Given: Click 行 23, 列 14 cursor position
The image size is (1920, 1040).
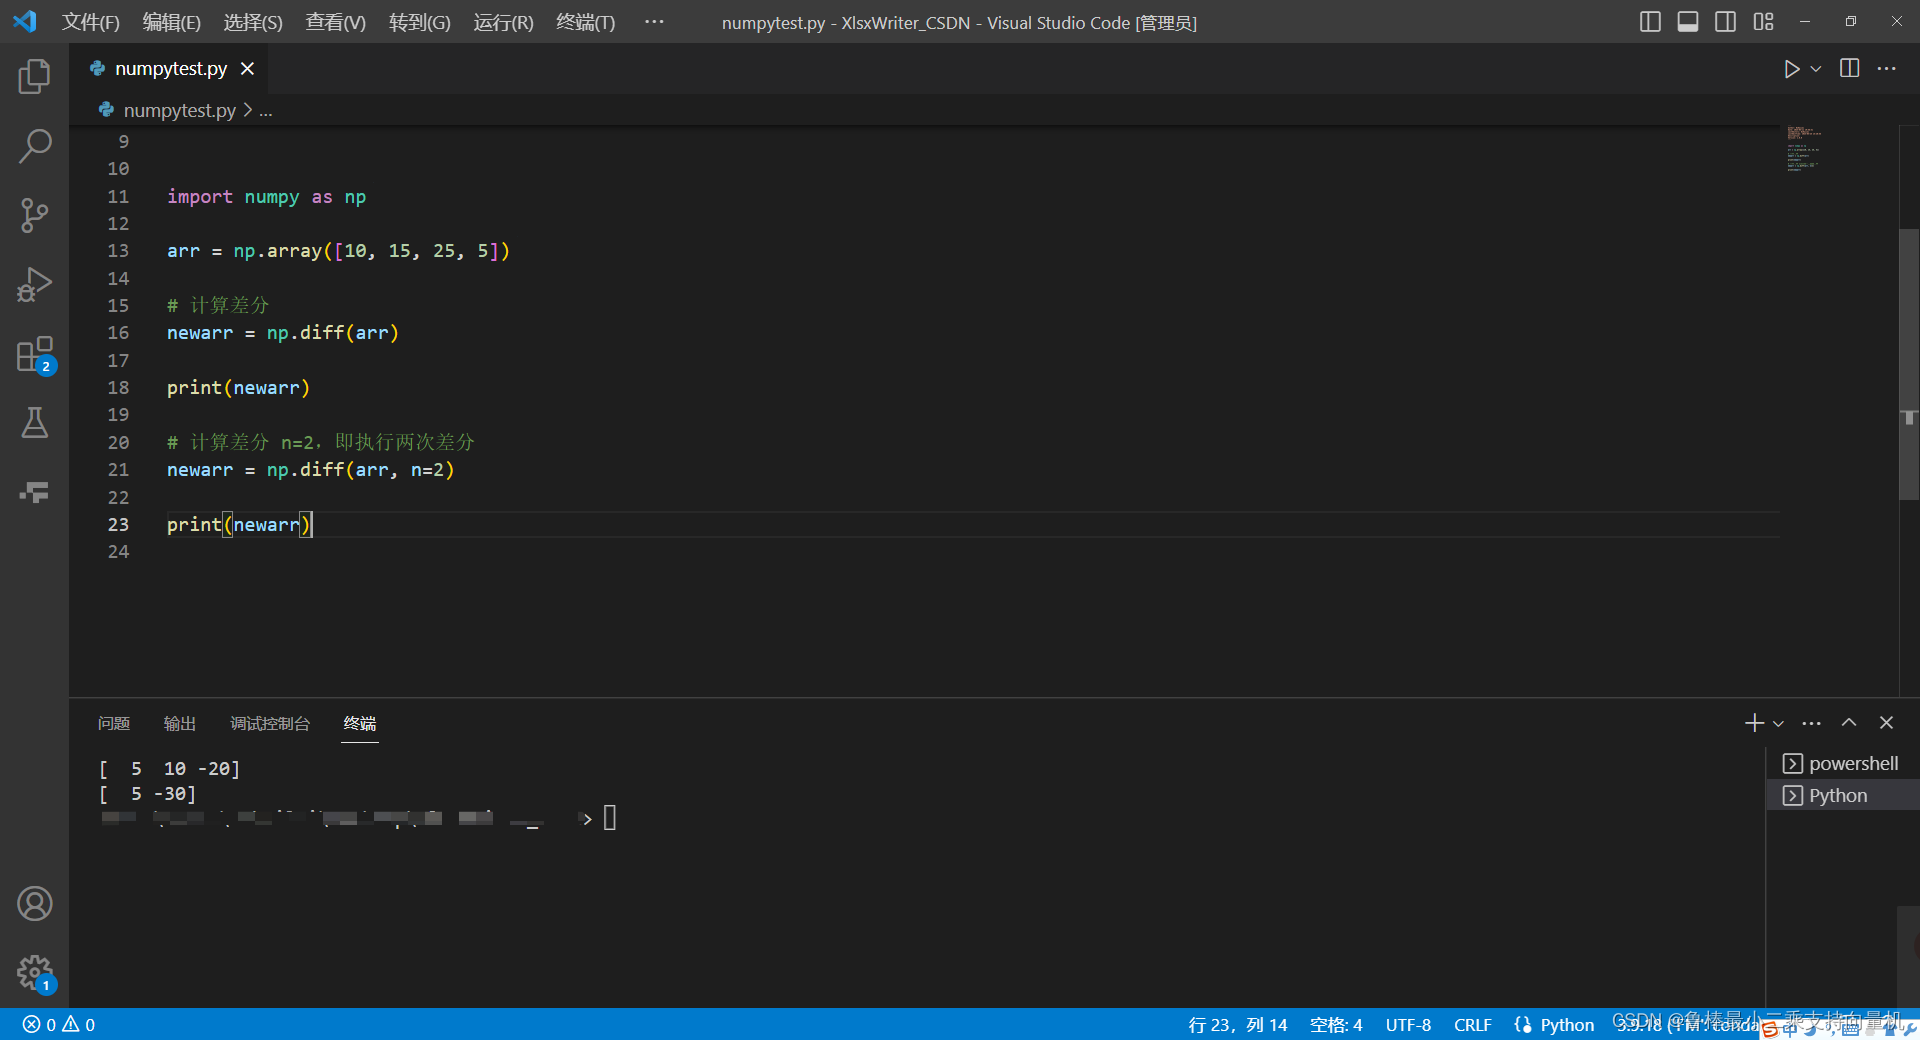Looking at the screenshot, I should coord(1237,1025).
